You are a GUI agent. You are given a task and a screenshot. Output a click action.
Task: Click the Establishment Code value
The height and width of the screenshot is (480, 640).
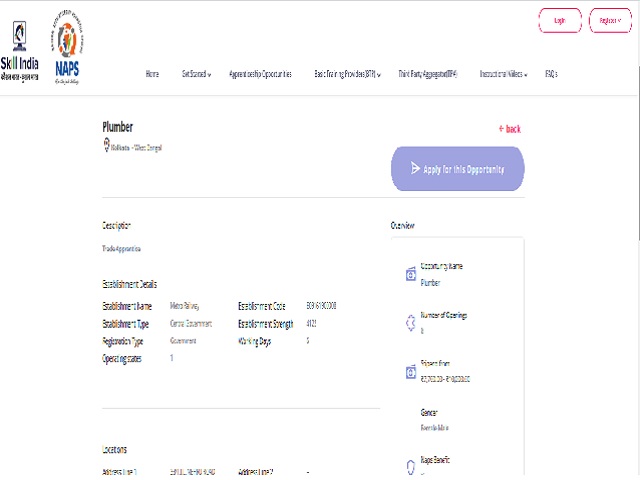pyautogui.click(x=321, y=305)
